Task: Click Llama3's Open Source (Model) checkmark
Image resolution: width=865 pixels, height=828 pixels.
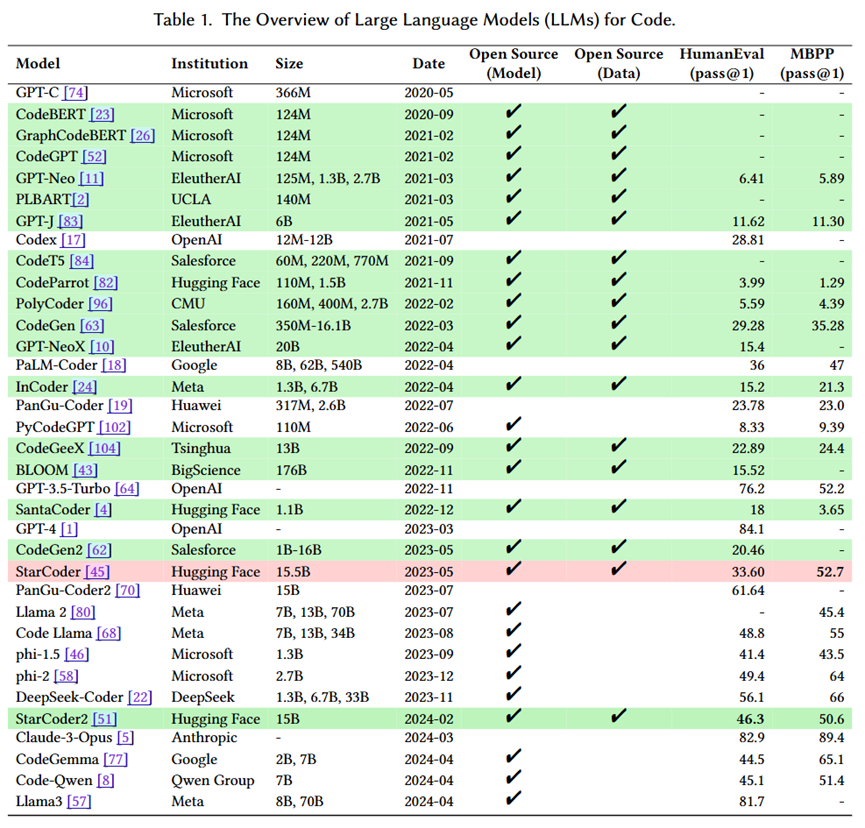Action: click(514, 799)
